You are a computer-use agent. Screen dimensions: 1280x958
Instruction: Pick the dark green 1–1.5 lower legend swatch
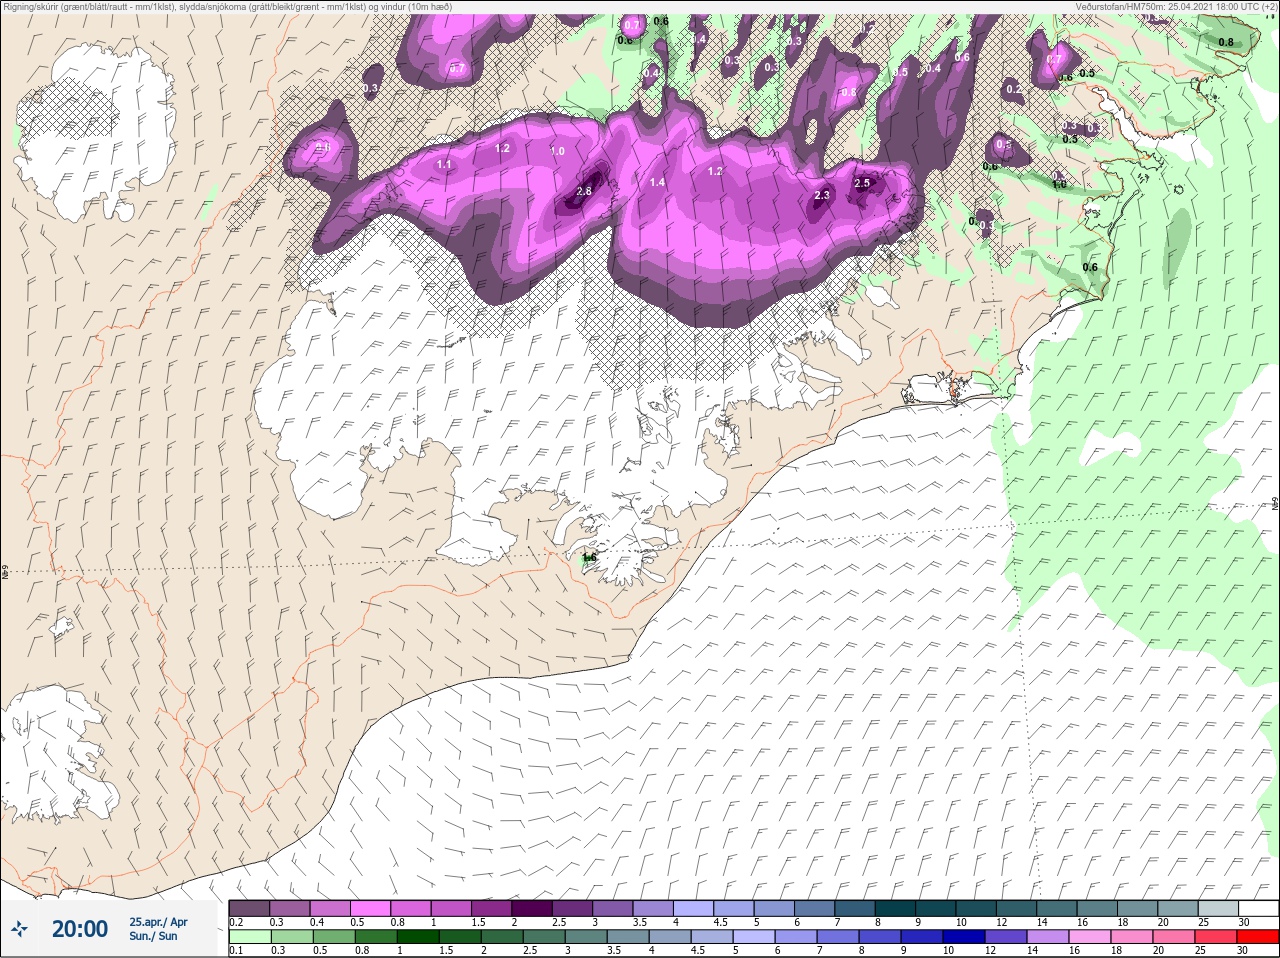tap(417, 937)
